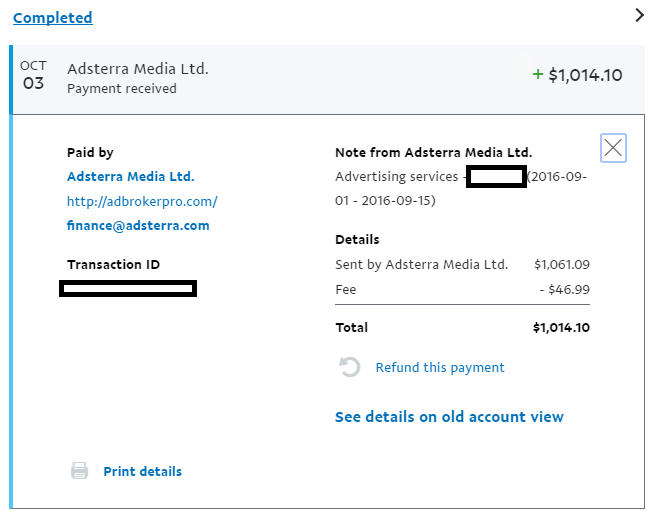Open the Completed transactions link
Screen dimensions: 652x516
tap(53, 18)
